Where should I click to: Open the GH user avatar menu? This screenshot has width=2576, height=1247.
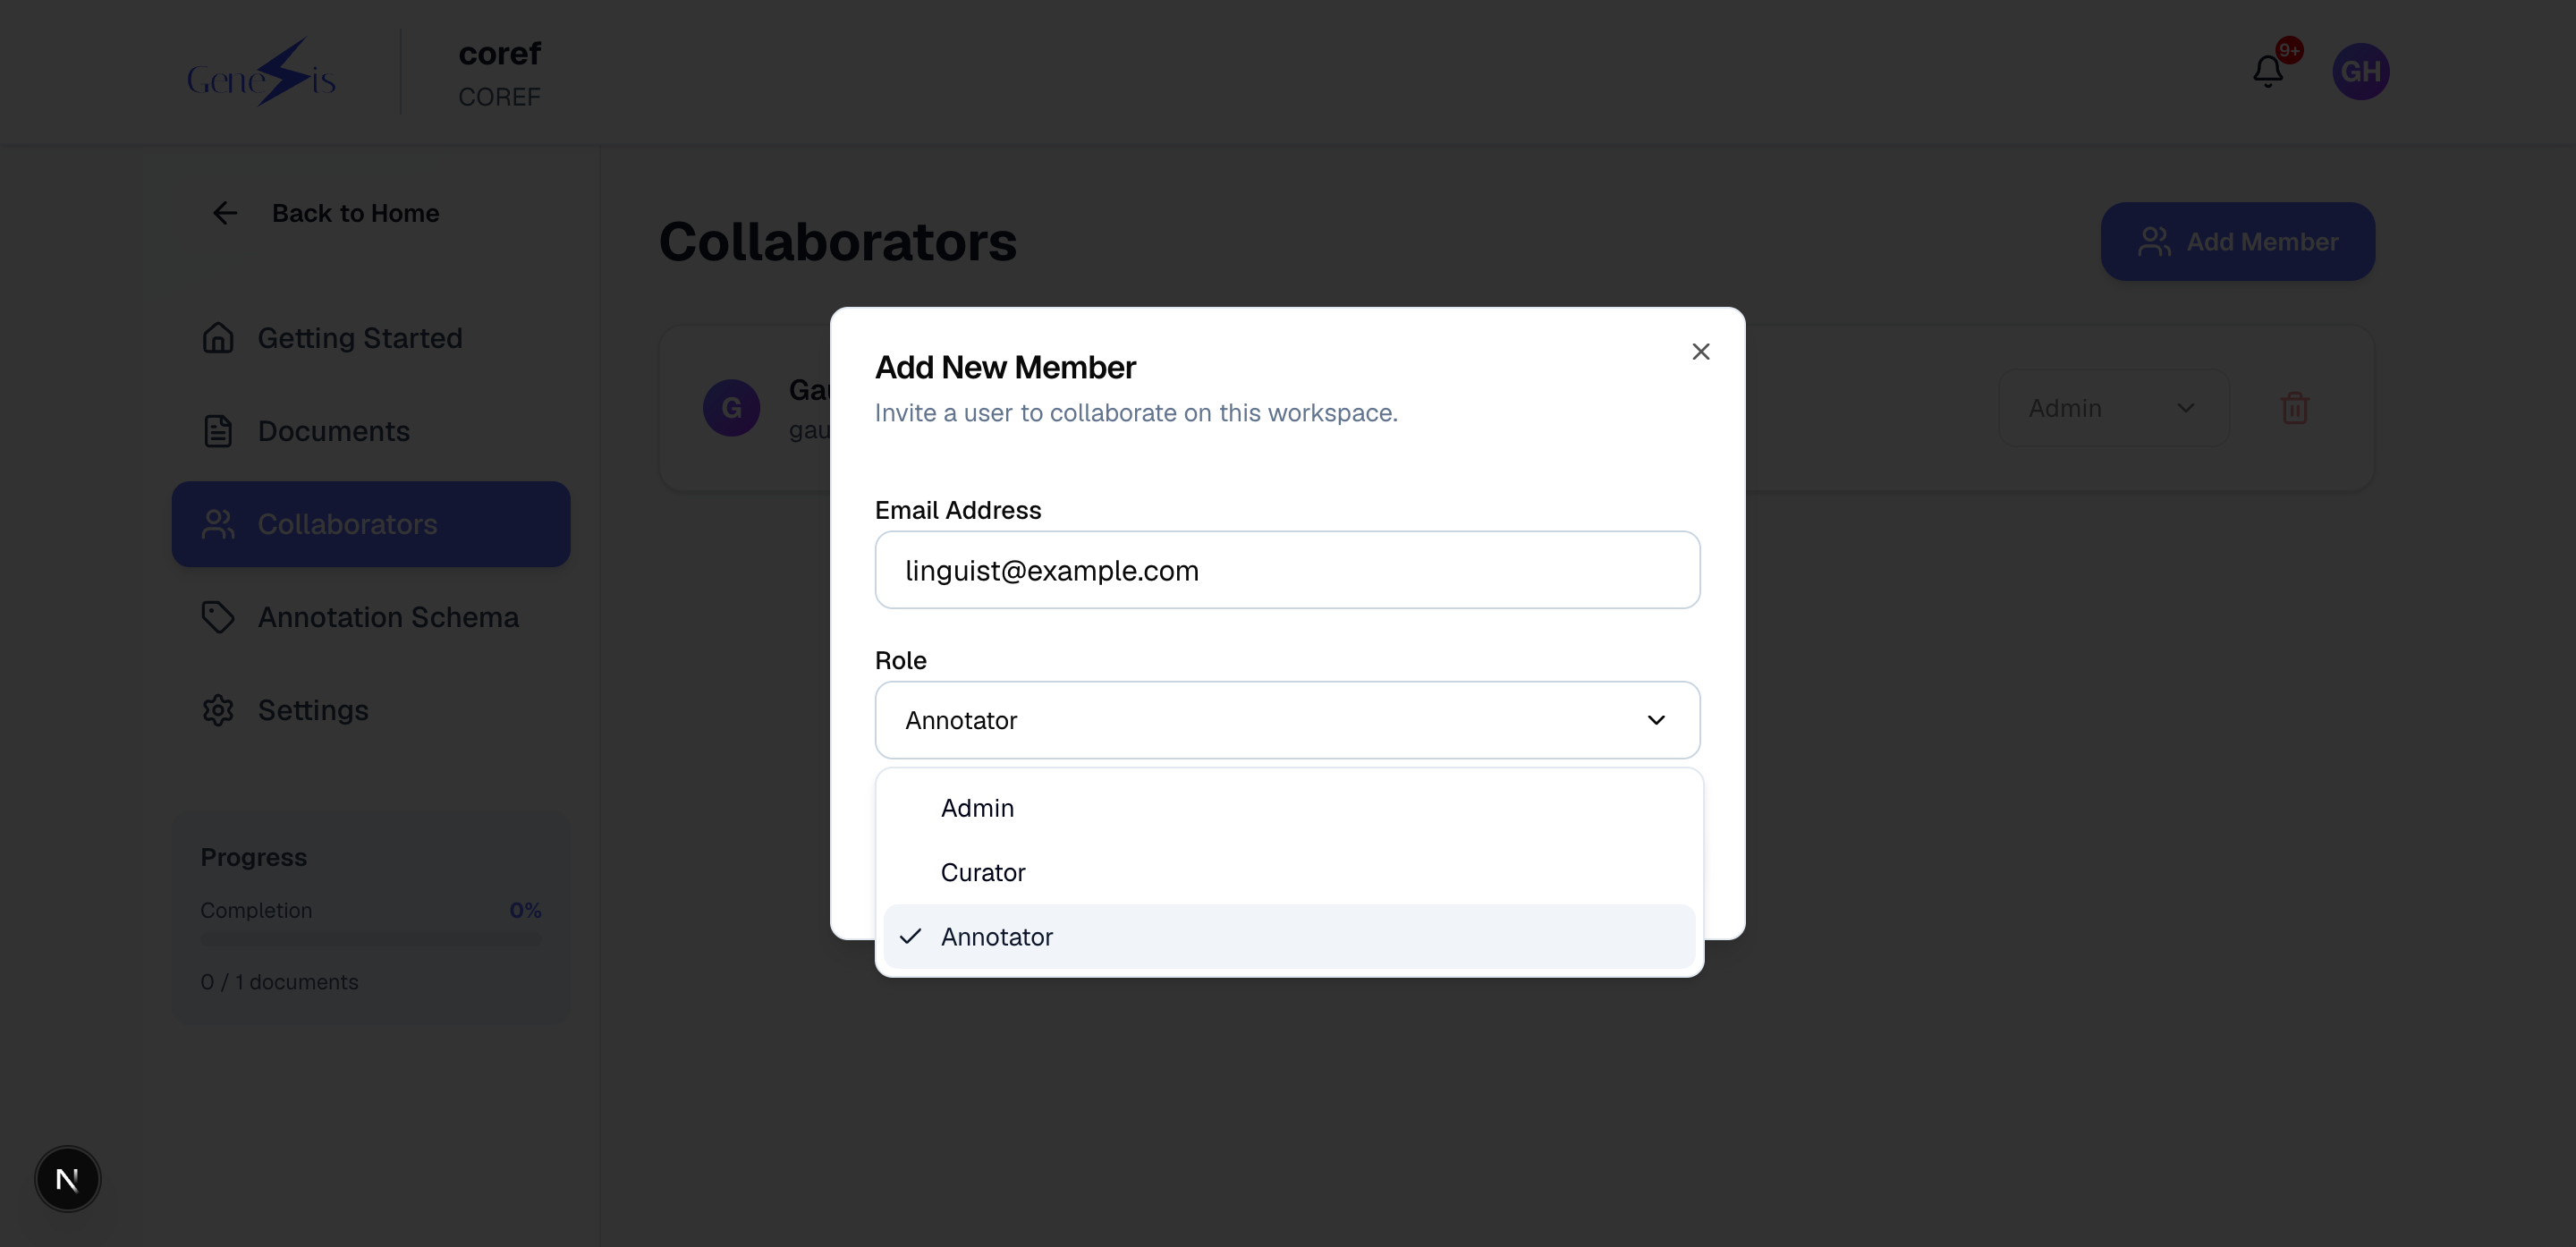click(2360, 71)
